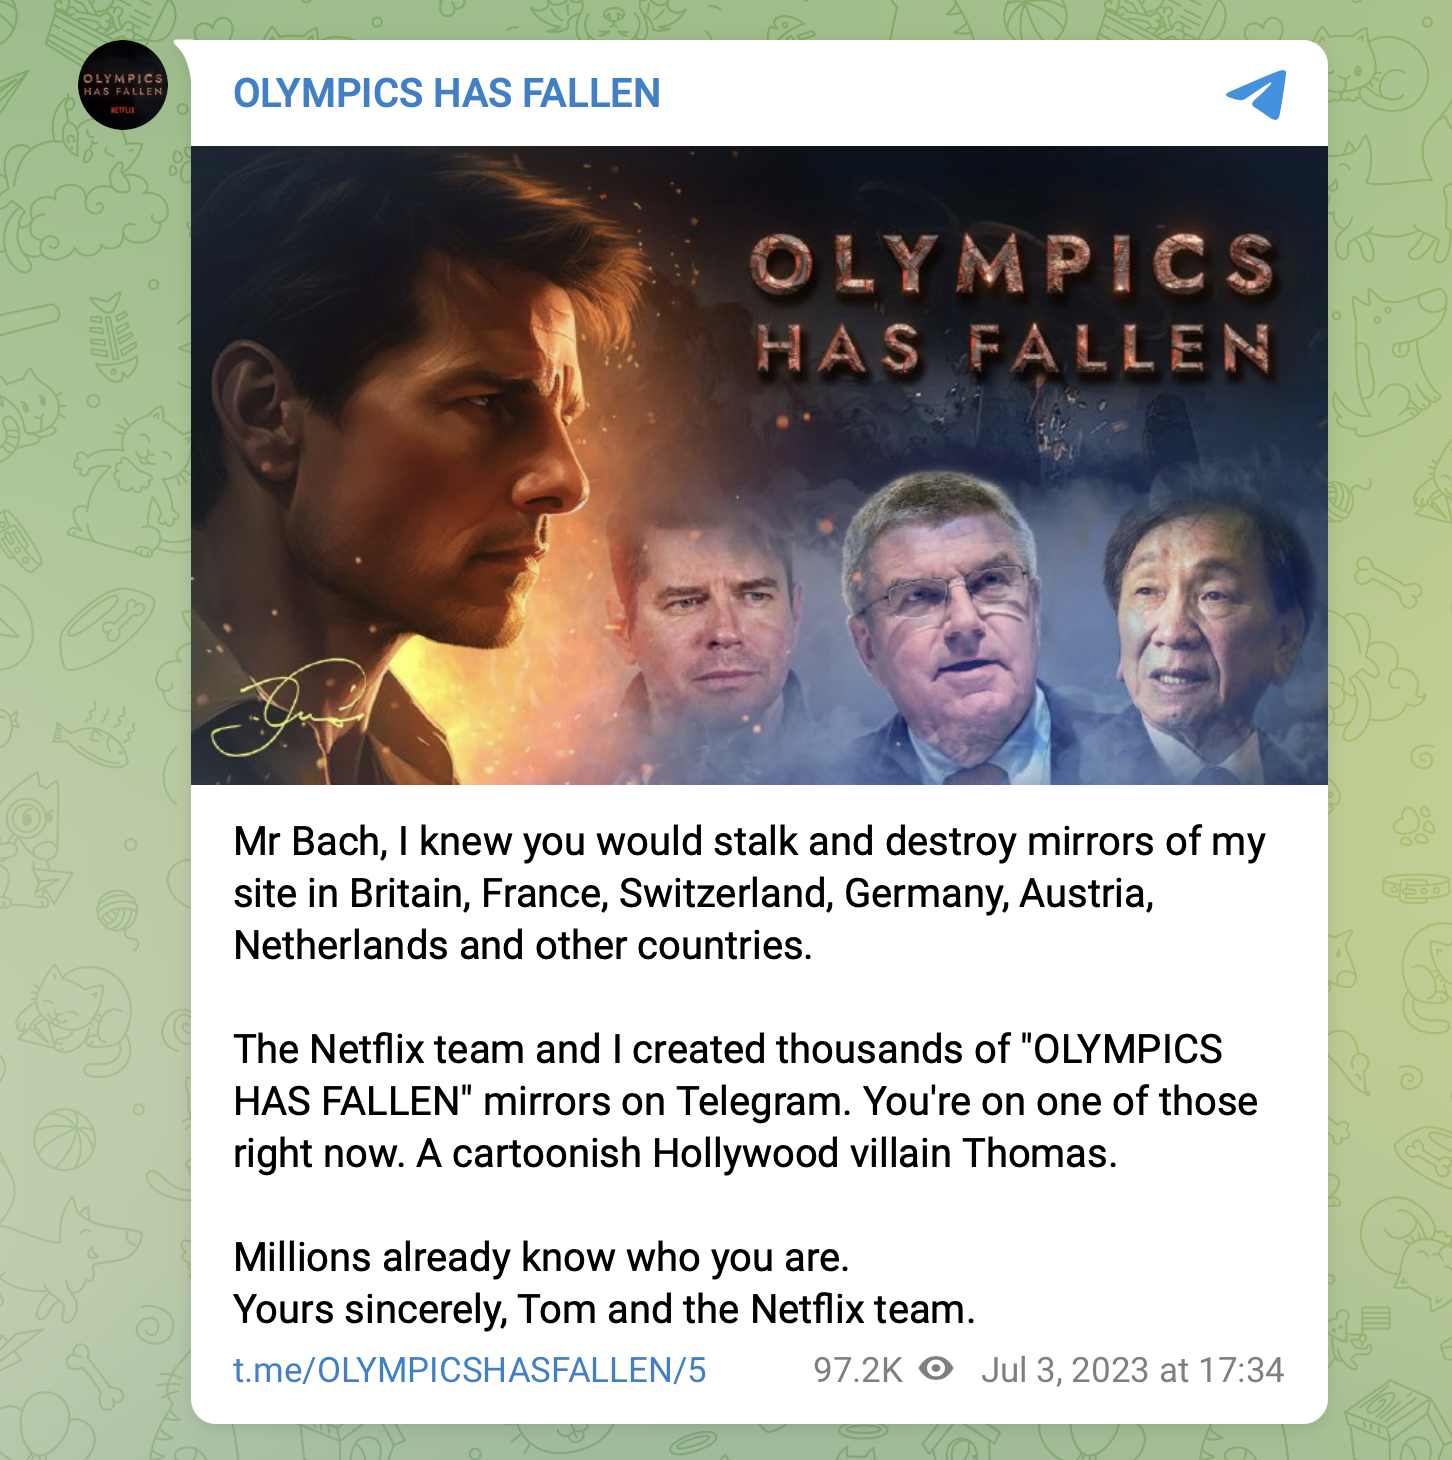Viewport: 1452px width, 1460px height.
Task: Click the eye views icon
Action: [x=936, y=1368]
